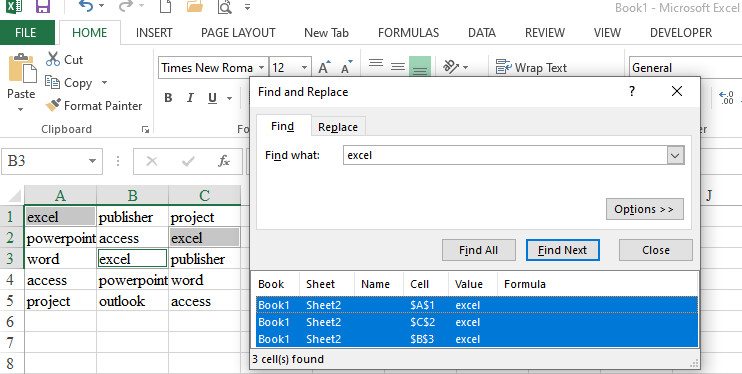Toggle Italic formatting
Screen dimensions: 742x374
[x=190, y=98]
